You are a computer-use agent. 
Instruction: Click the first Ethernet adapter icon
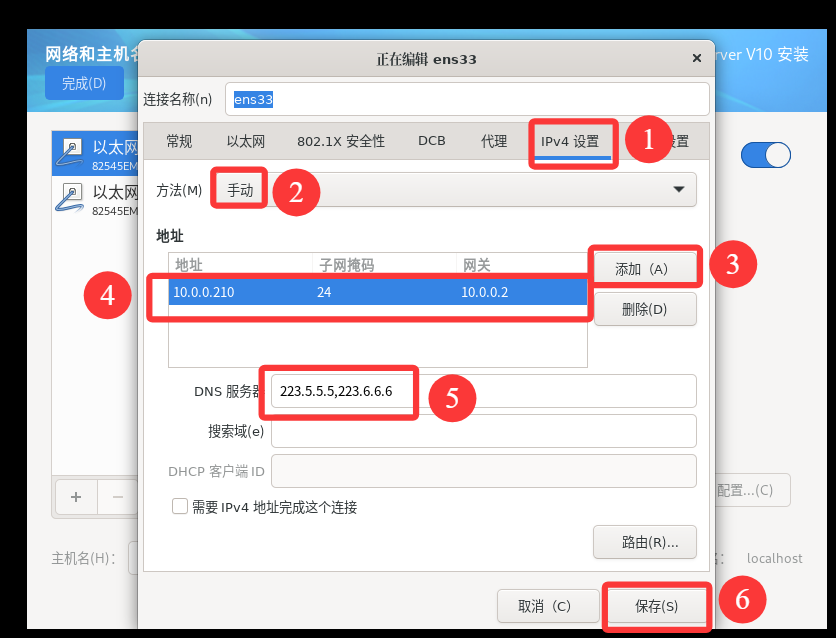[69, 154]
